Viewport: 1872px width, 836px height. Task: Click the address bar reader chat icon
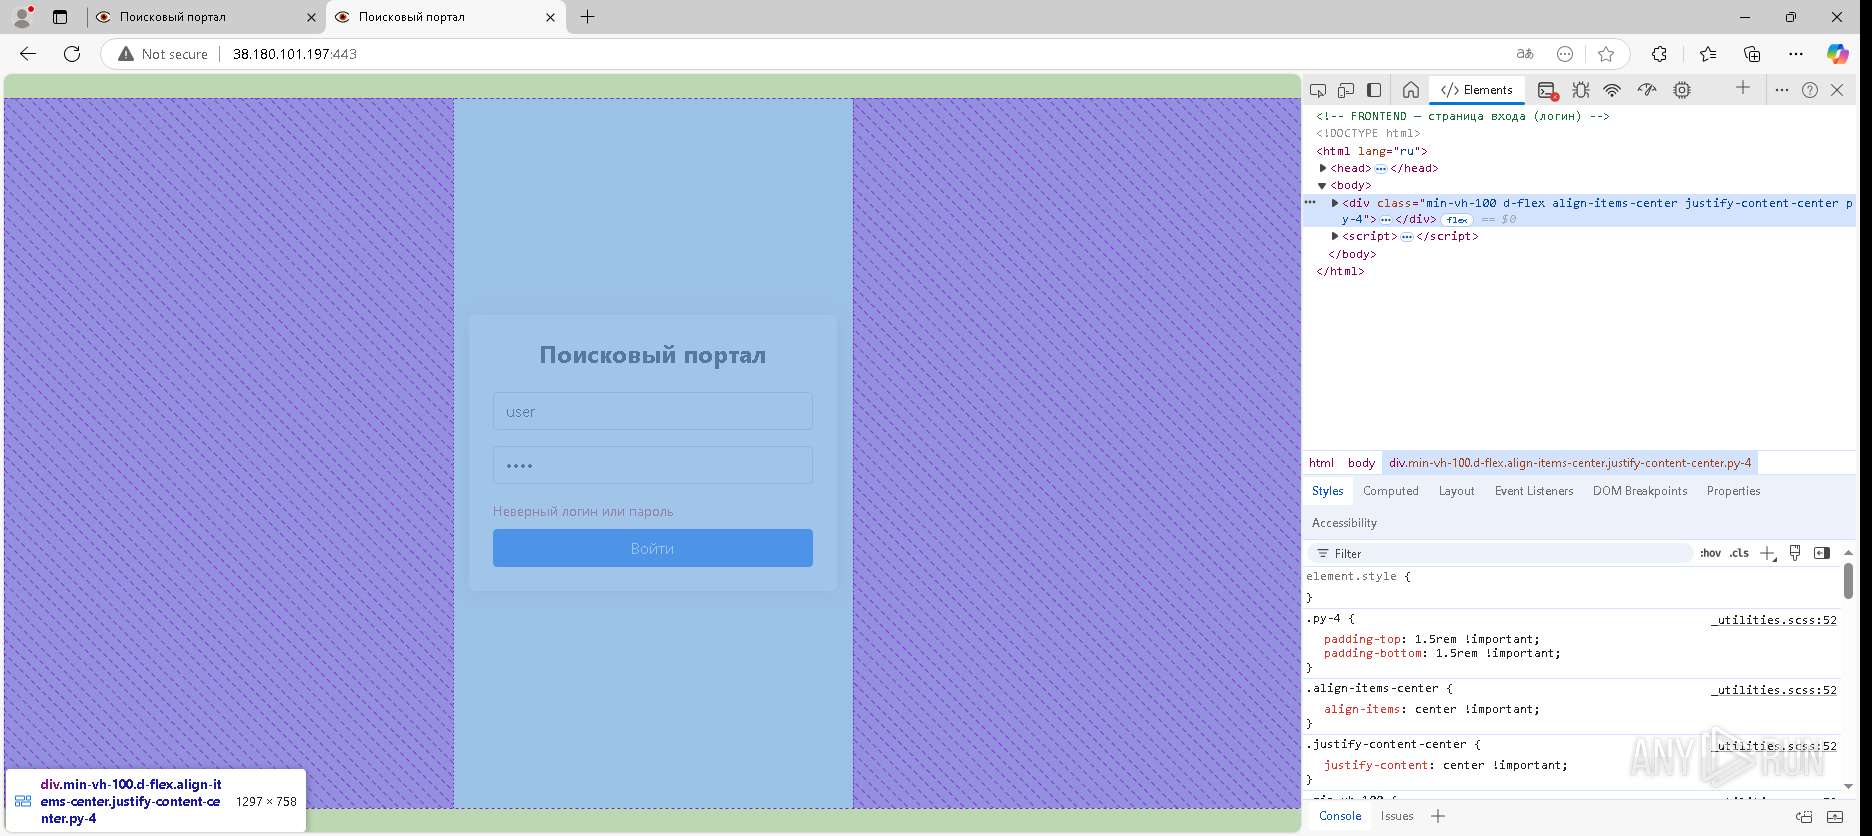point(1565,54)
